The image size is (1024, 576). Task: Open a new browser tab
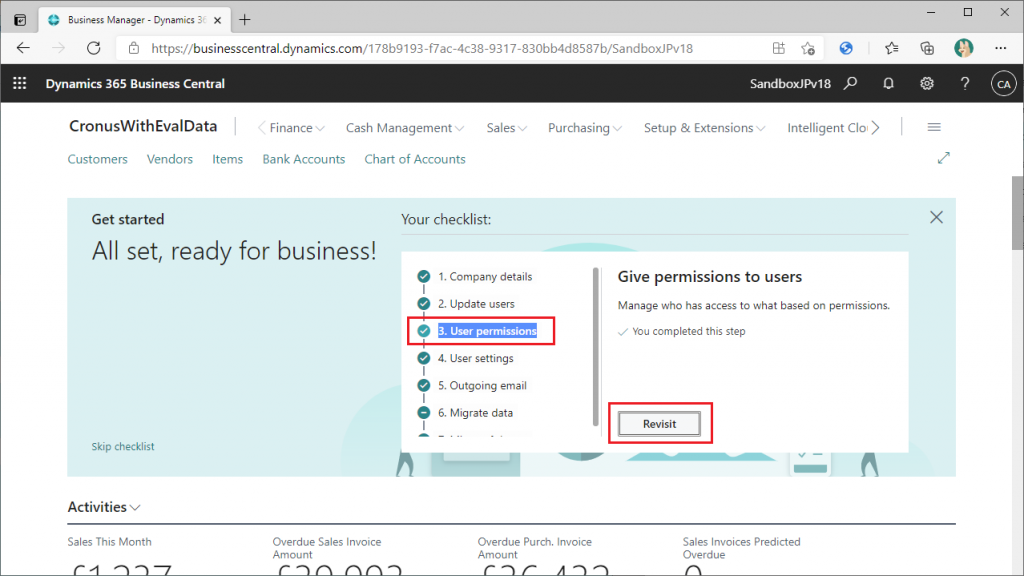[245, 20]
